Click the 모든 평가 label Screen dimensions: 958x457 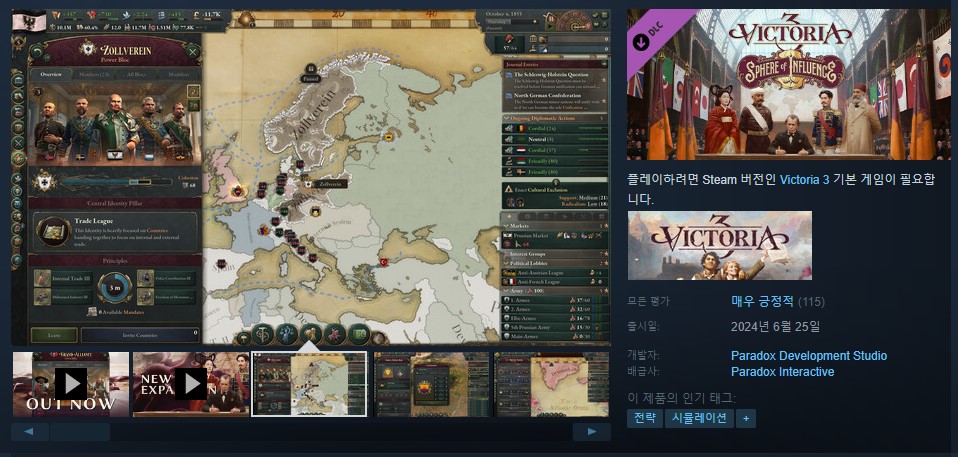click(x=648, y=301)
